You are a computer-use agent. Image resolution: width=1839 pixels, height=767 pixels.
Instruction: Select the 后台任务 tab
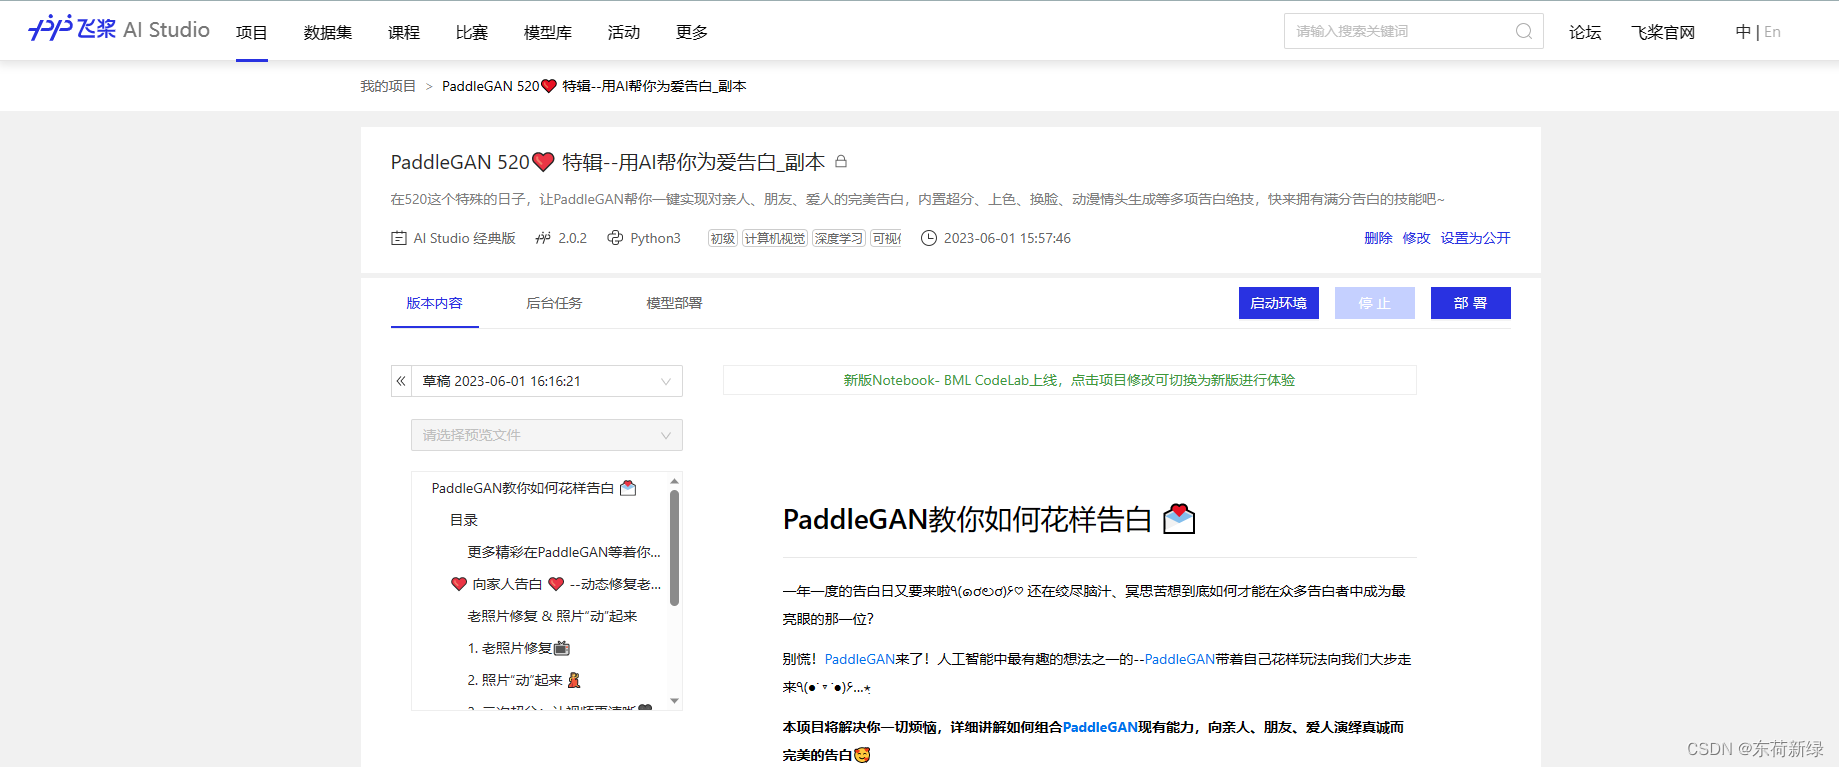click(x=554, y=303)
